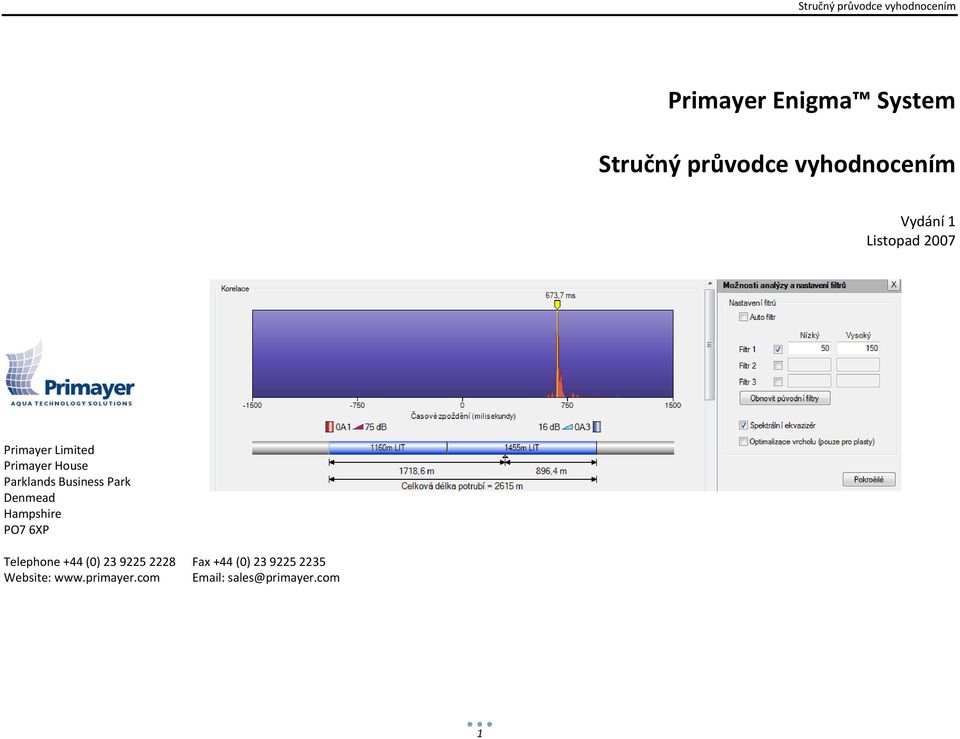Screen dimensions: 960x739
Task: Enable the Filtr 2 checkbox
Action: point(778,366)
